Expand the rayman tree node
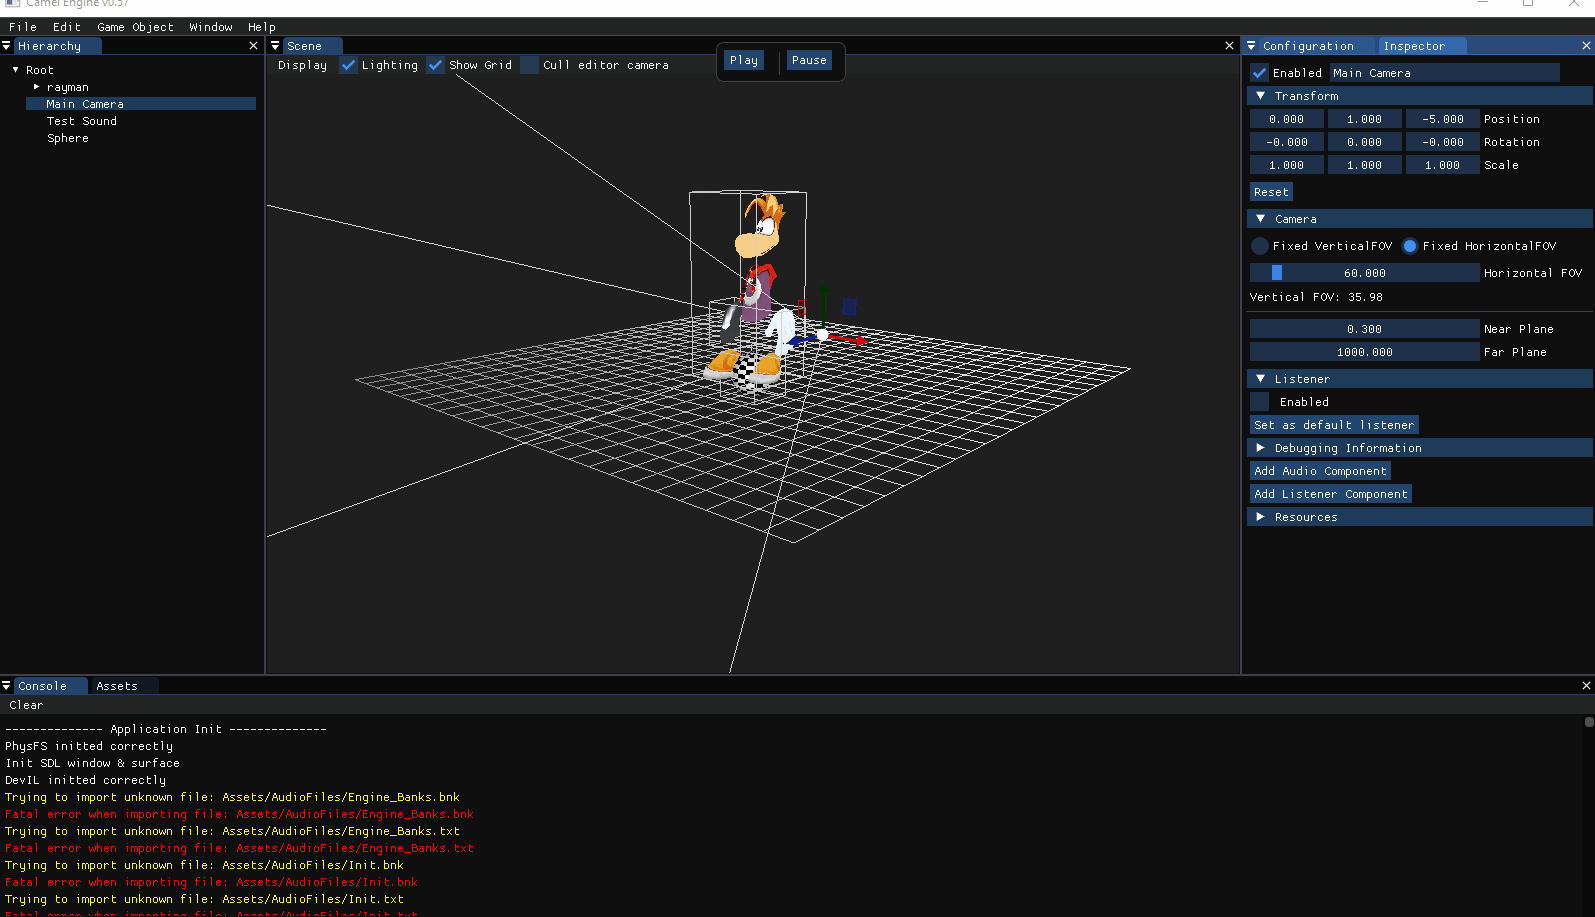Image resolution: width=1595 pixels, height=917 pixels. tap(37, 87)
